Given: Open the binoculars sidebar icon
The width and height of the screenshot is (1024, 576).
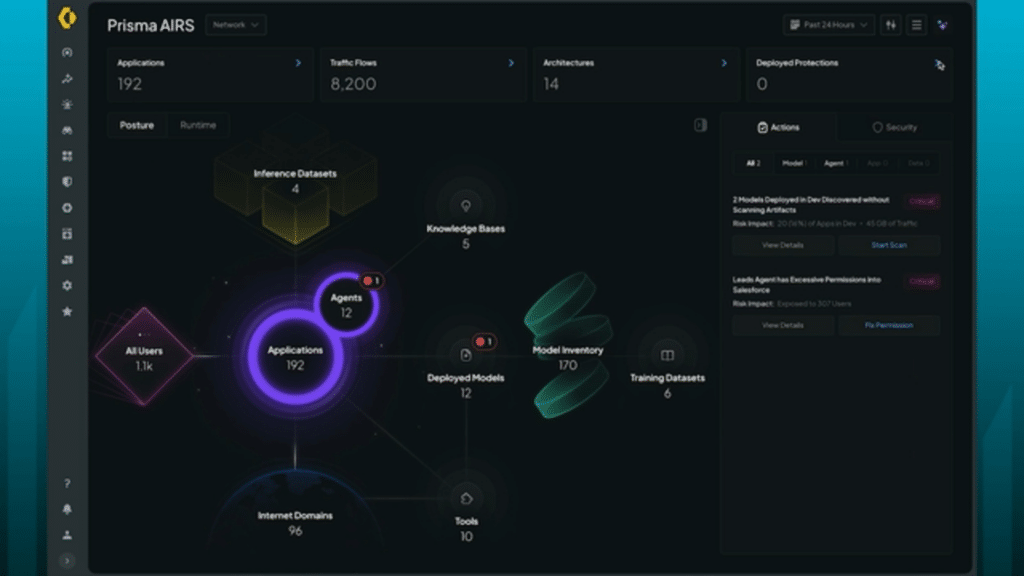Looking at the screenshot, I should (x=67, y=130).
